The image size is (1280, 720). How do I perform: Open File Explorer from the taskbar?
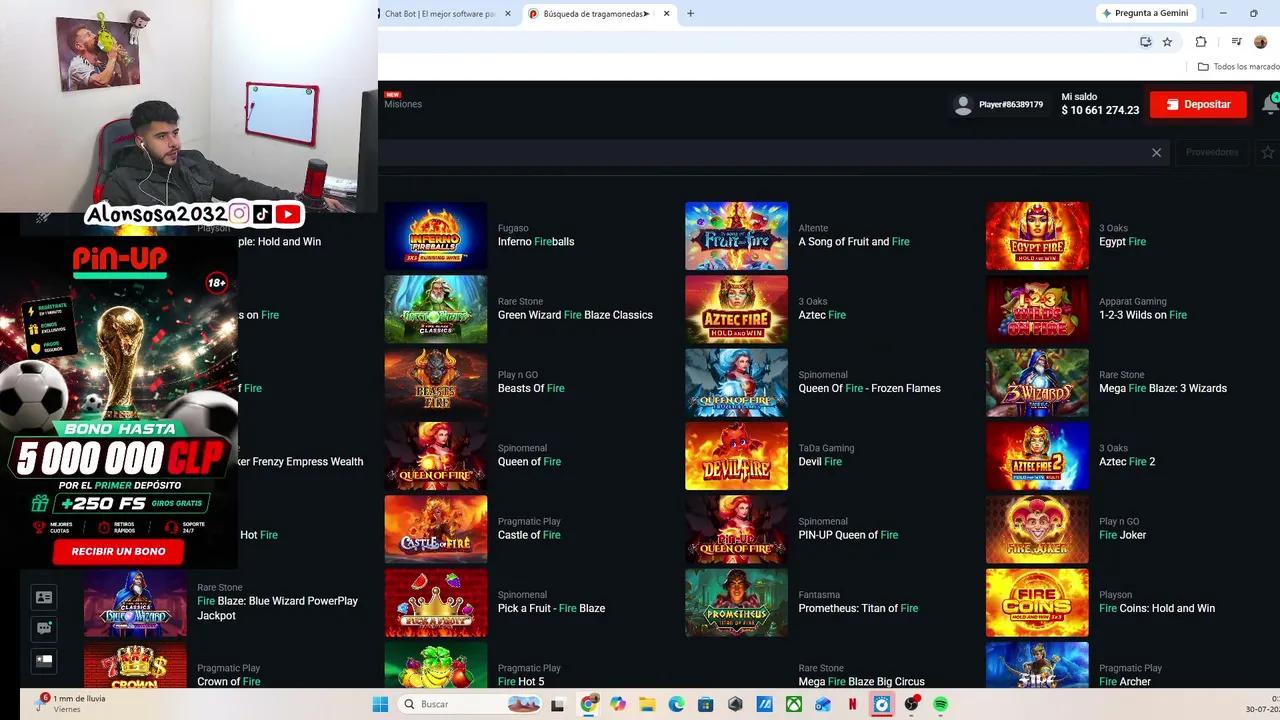[647, 704]
